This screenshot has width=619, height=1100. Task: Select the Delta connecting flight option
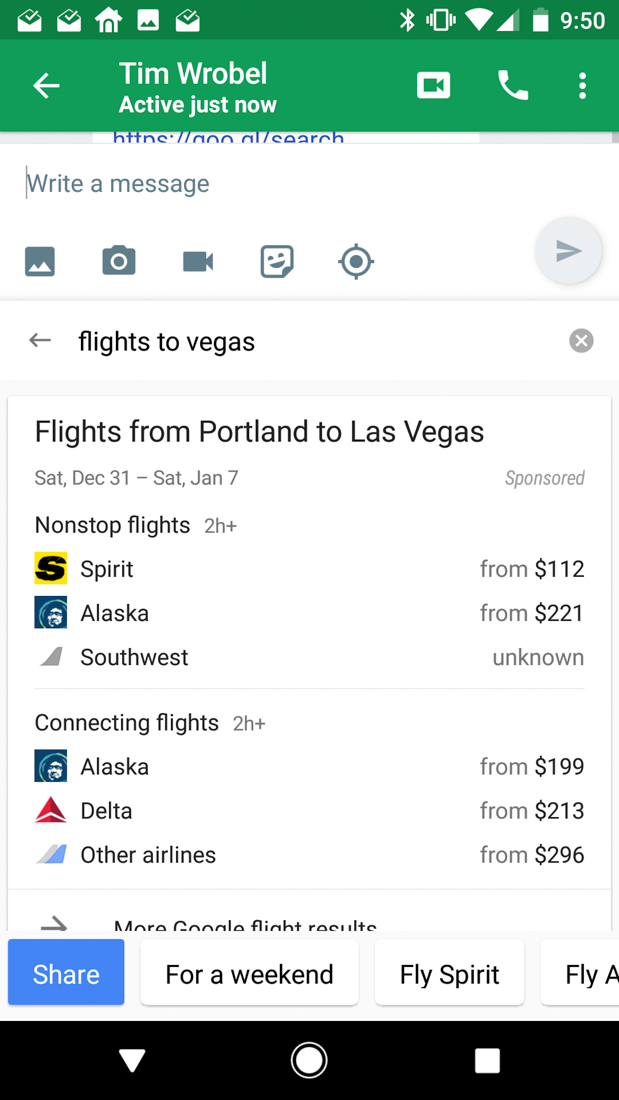click(x=309, y=811)
